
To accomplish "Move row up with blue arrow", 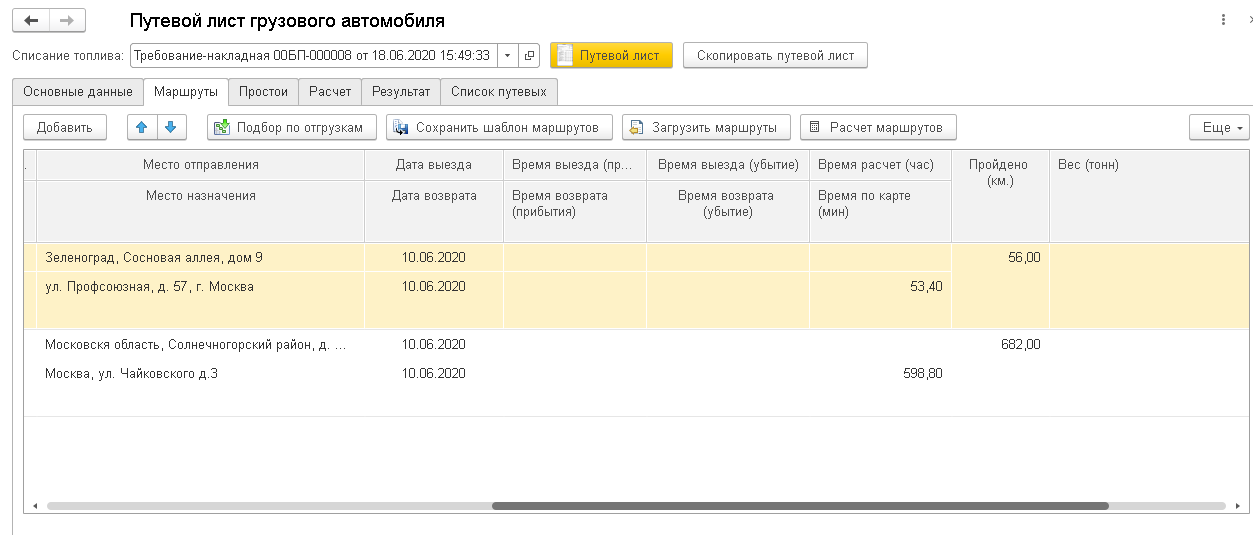I will tap(142, 127).
